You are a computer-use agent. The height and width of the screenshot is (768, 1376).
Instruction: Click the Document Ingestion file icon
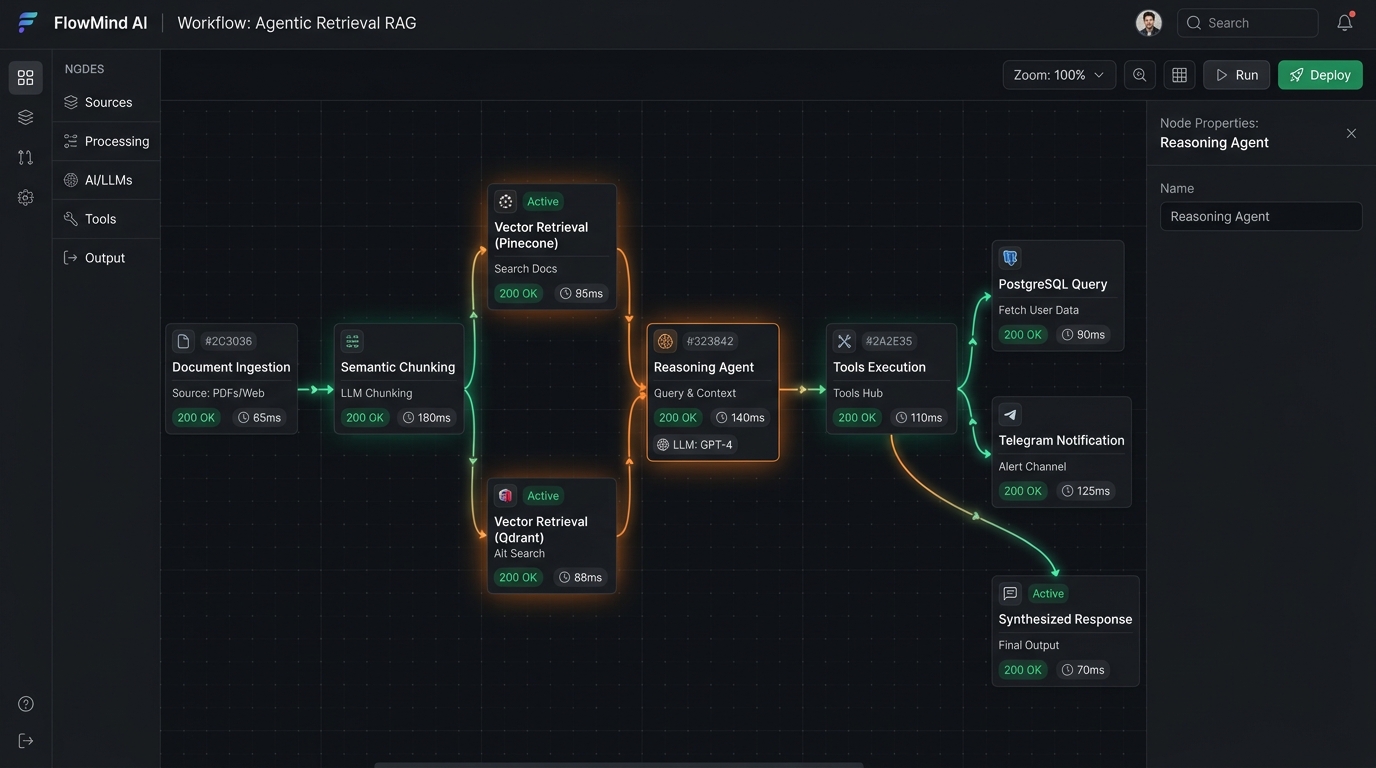point(183,341)
